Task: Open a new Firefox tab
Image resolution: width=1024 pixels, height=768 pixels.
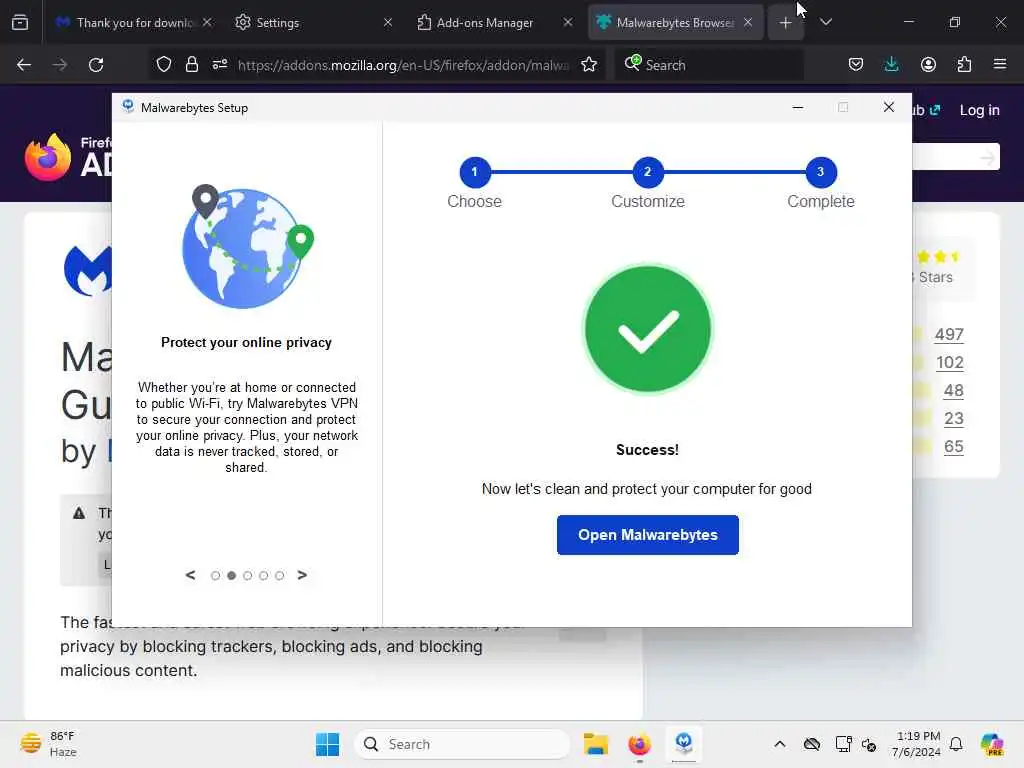Action: point(786,23)
